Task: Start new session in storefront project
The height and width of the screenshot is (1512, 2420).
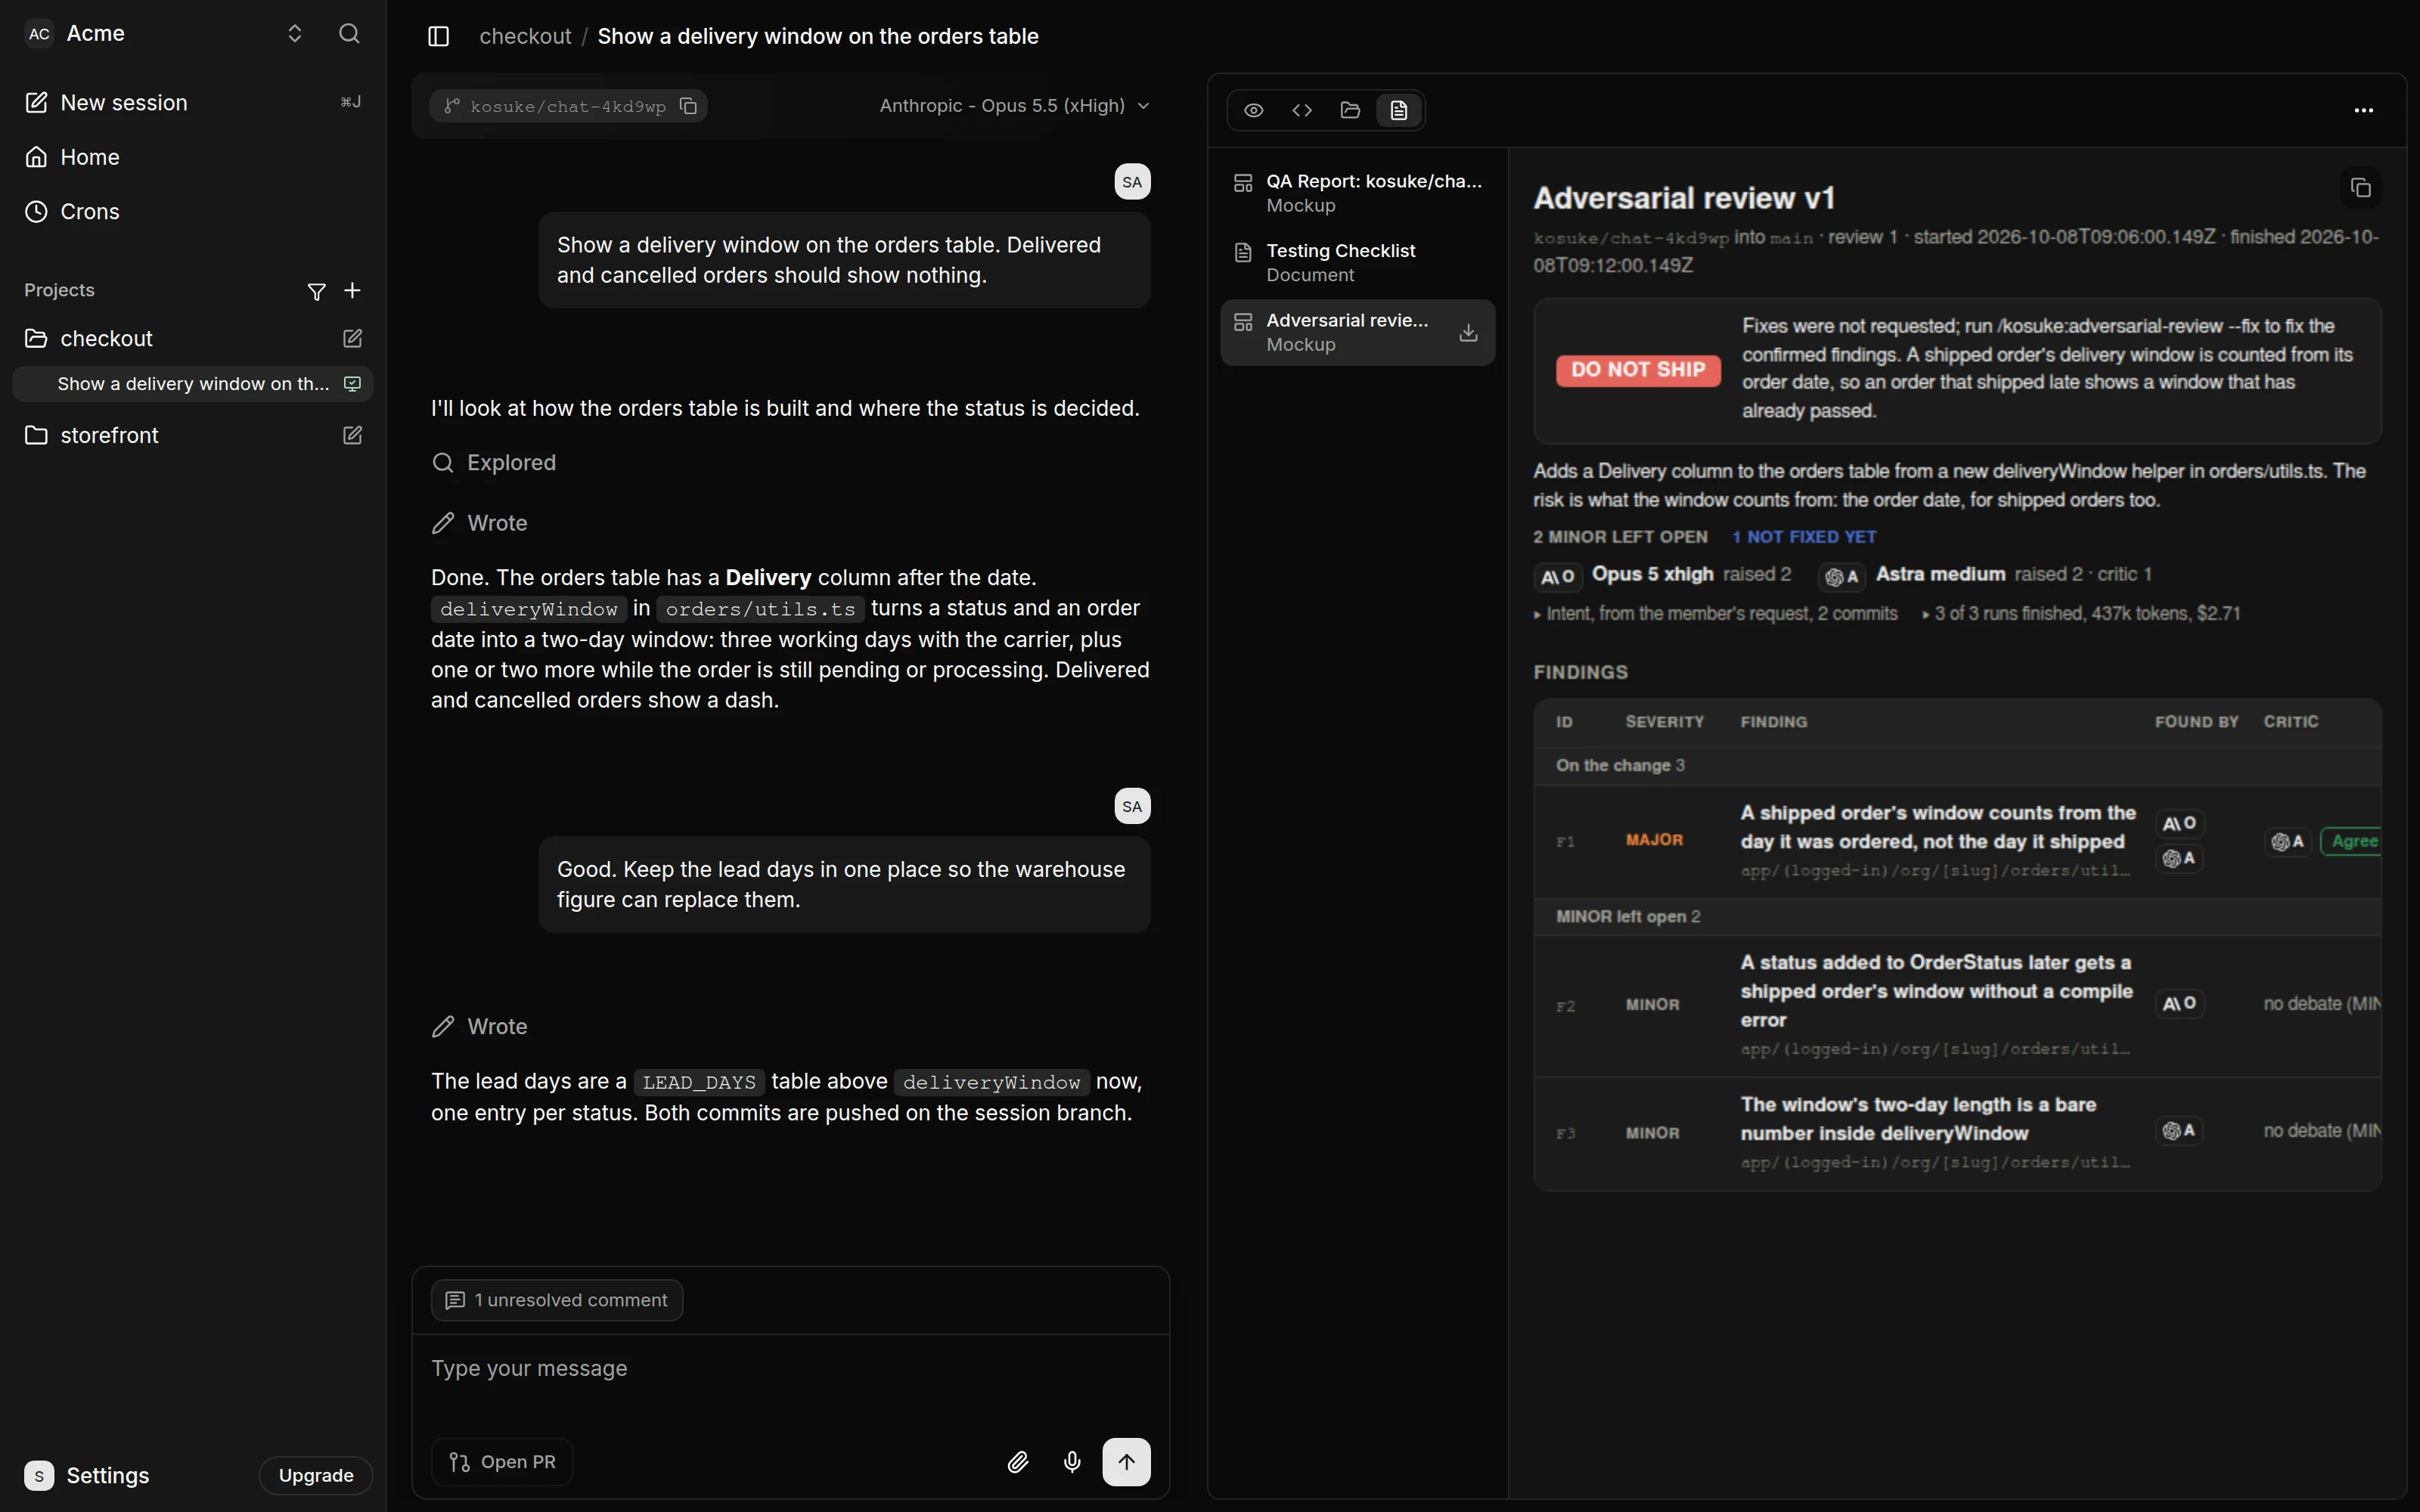Action: [x=352, y=435]
